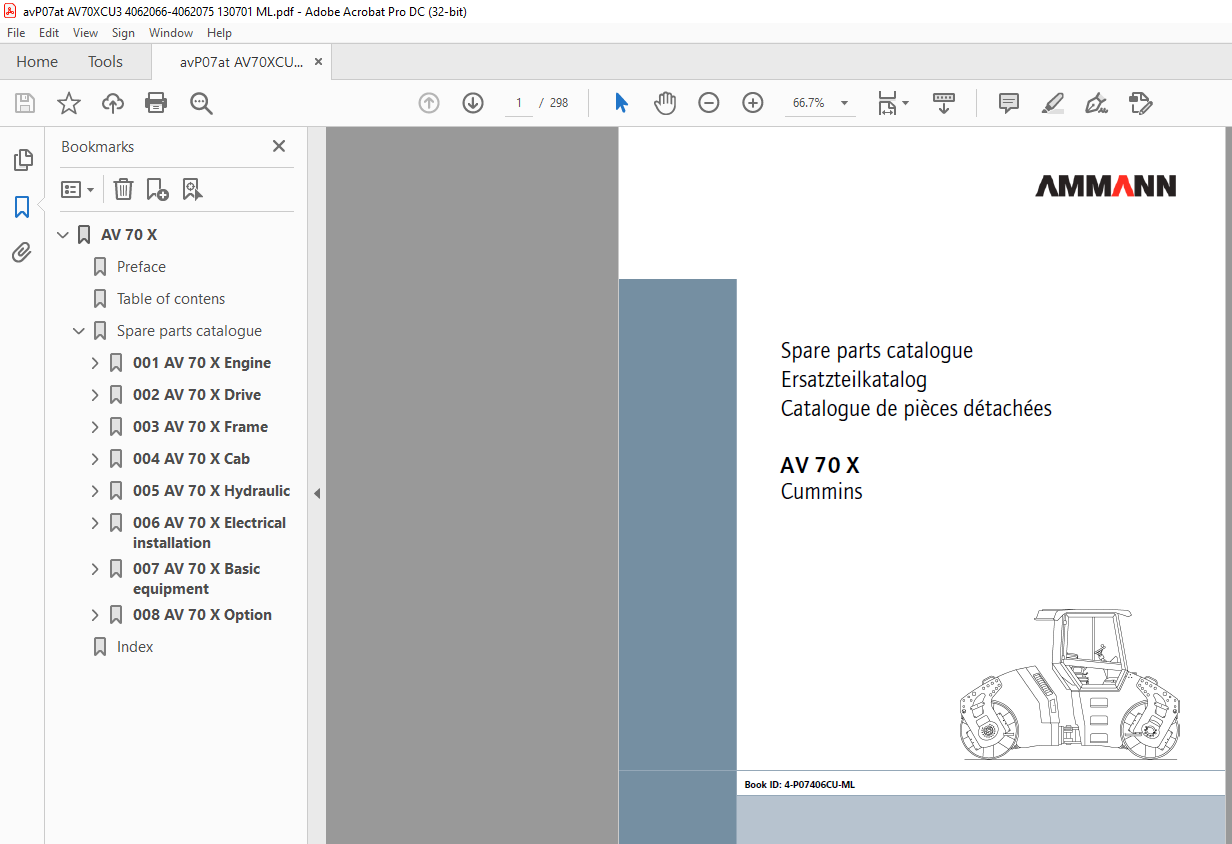This screenshot has width=1232, height=844.
Task: Open the Window menu
Action: [x=171, y=33]
